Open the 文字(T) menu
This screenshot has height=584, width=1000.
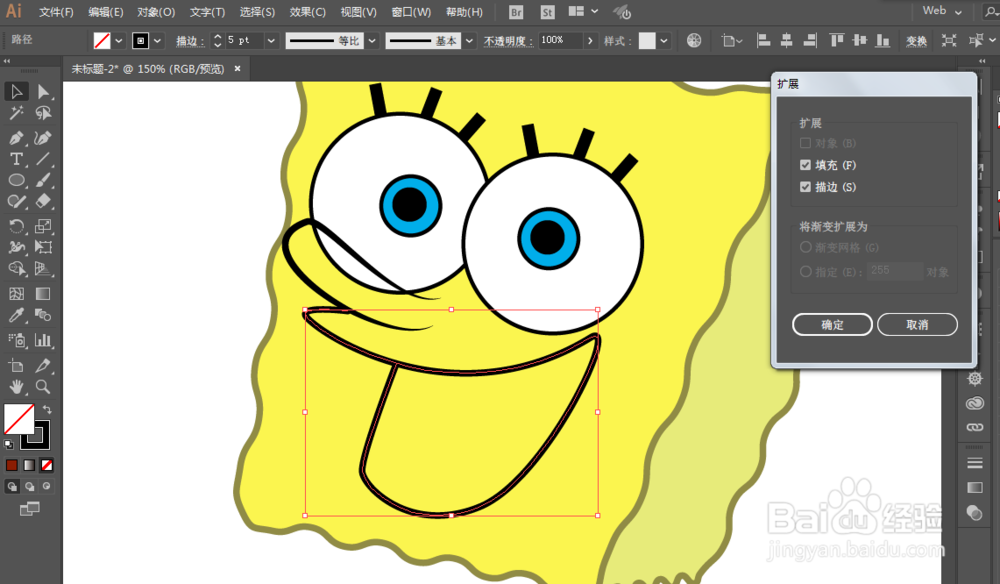[x=207, y=12]
